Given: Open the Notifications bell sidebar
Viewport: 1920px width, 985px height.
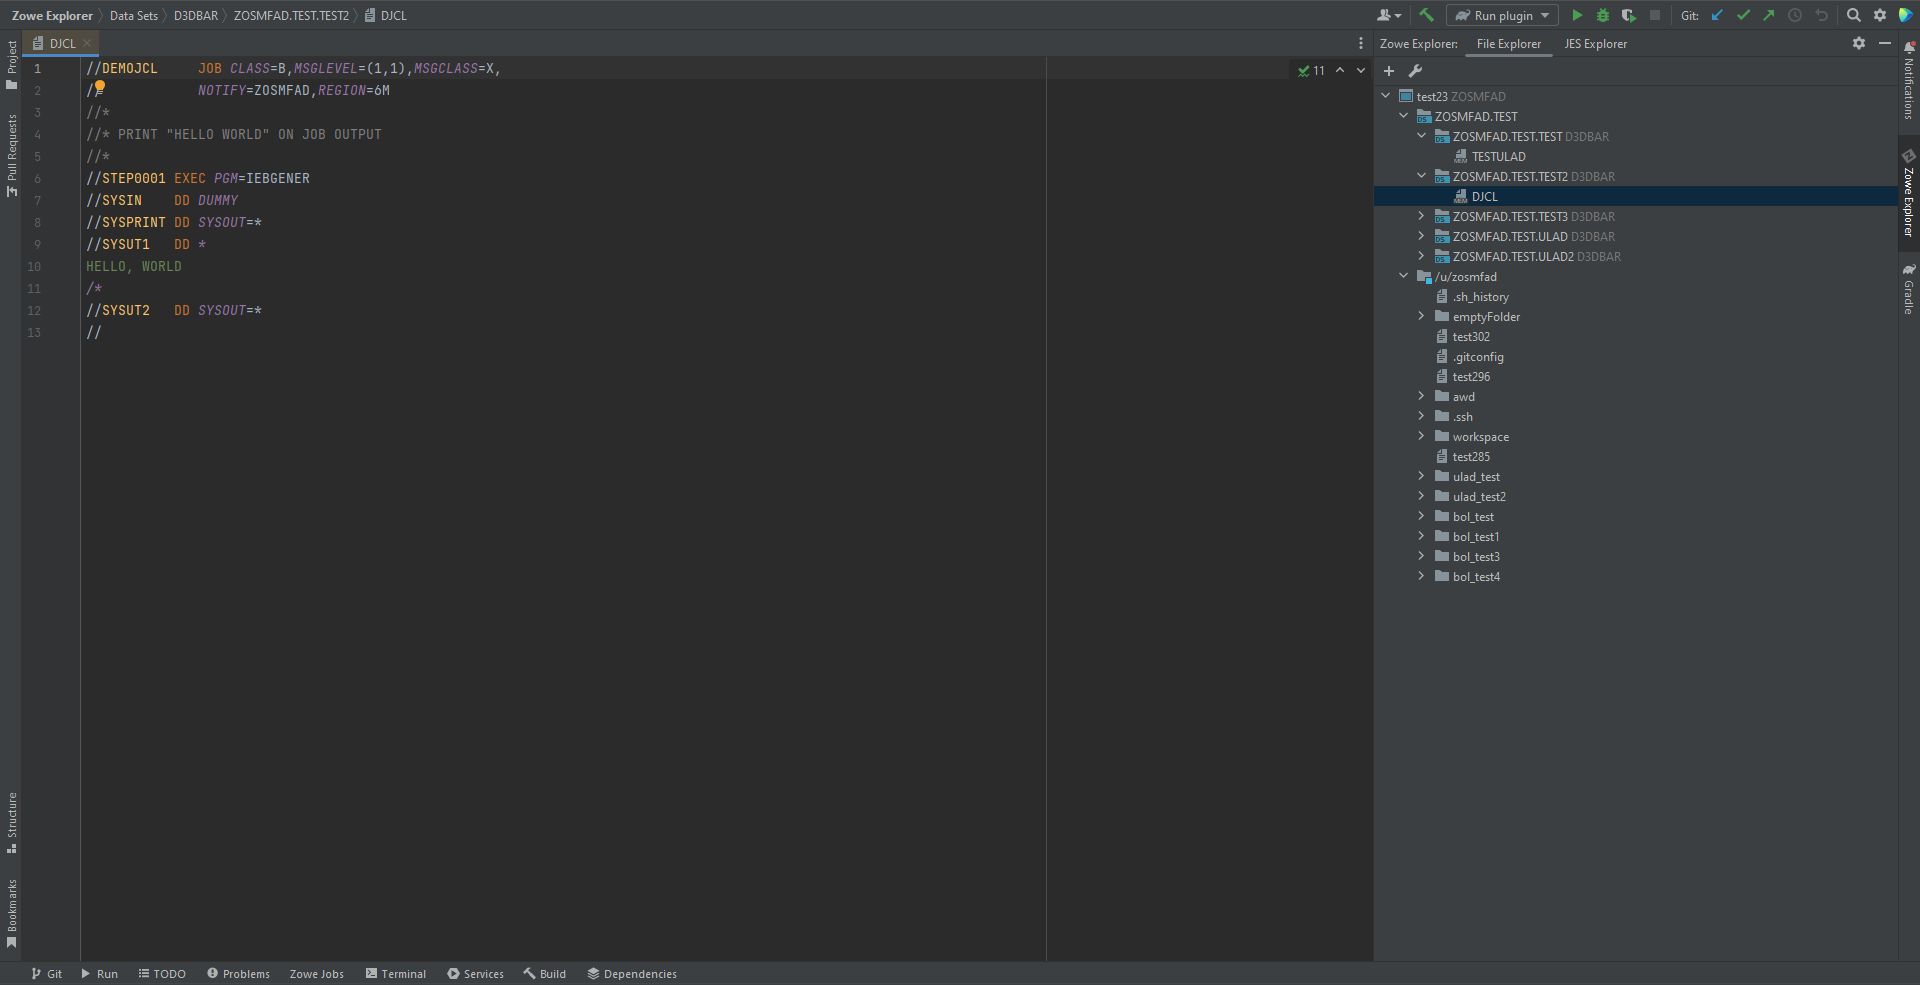Looking at the screenshot, I should pyautogui.click(x=1909, y=80).
